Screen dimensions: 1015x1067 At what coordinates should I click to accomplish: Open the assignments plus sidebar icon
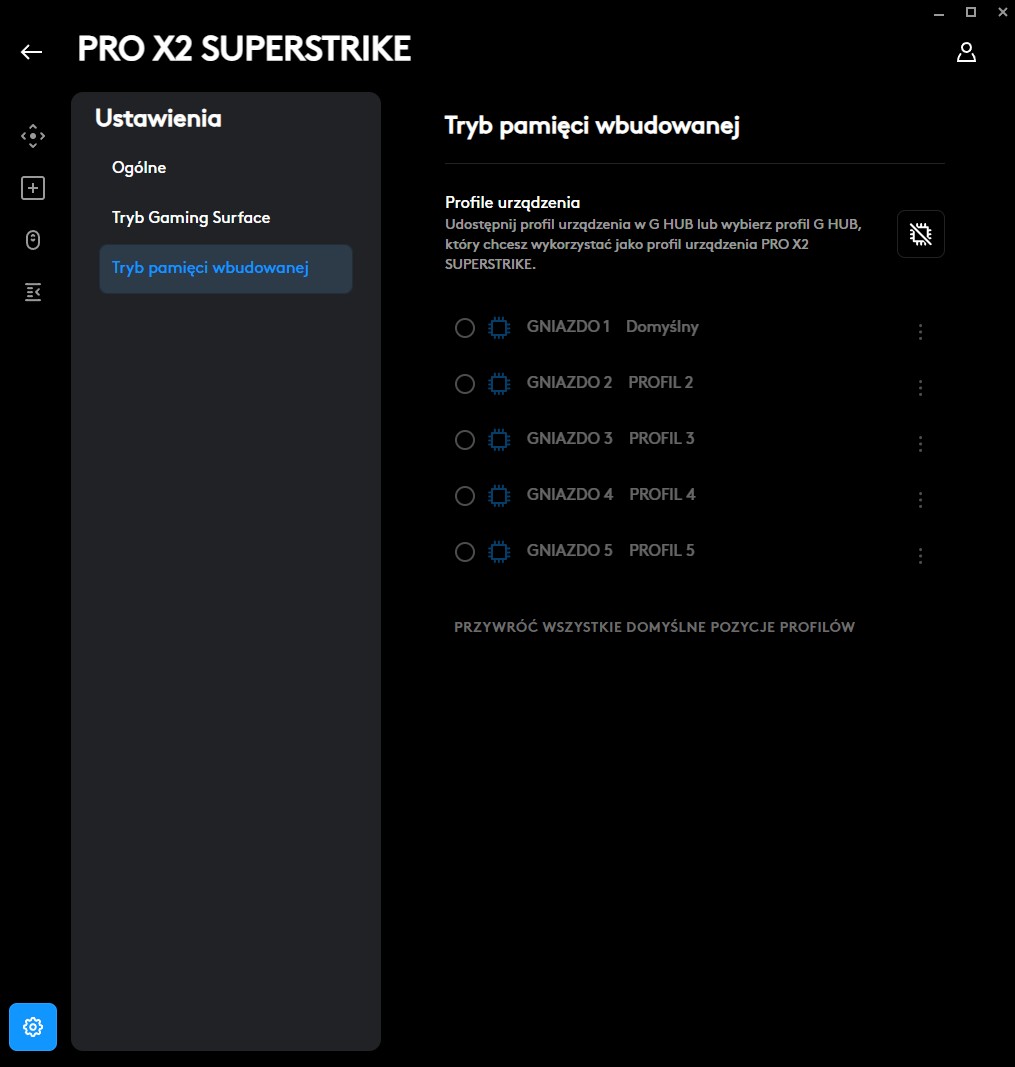pos(33,188)
